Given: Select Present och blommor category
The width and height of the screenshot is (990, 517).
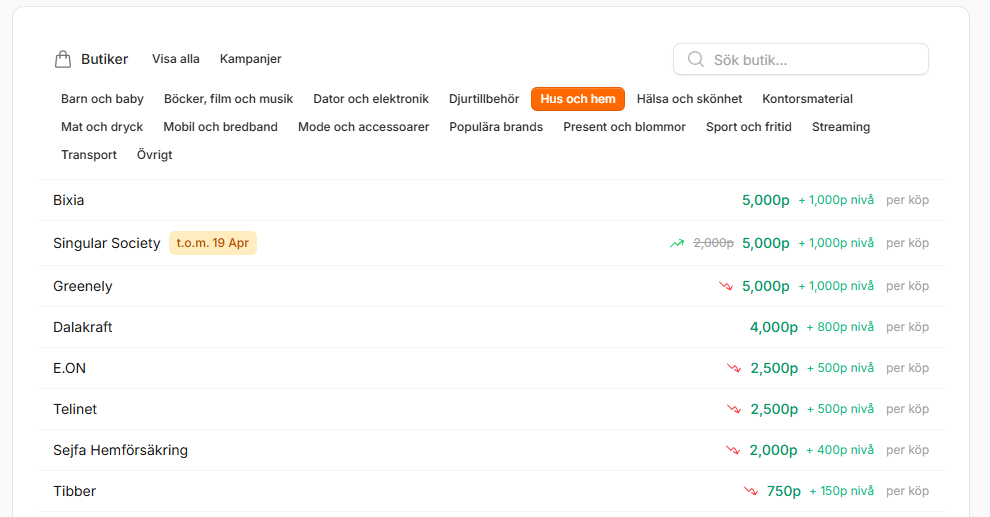Looking at the screenshot, I should point(624,127).
